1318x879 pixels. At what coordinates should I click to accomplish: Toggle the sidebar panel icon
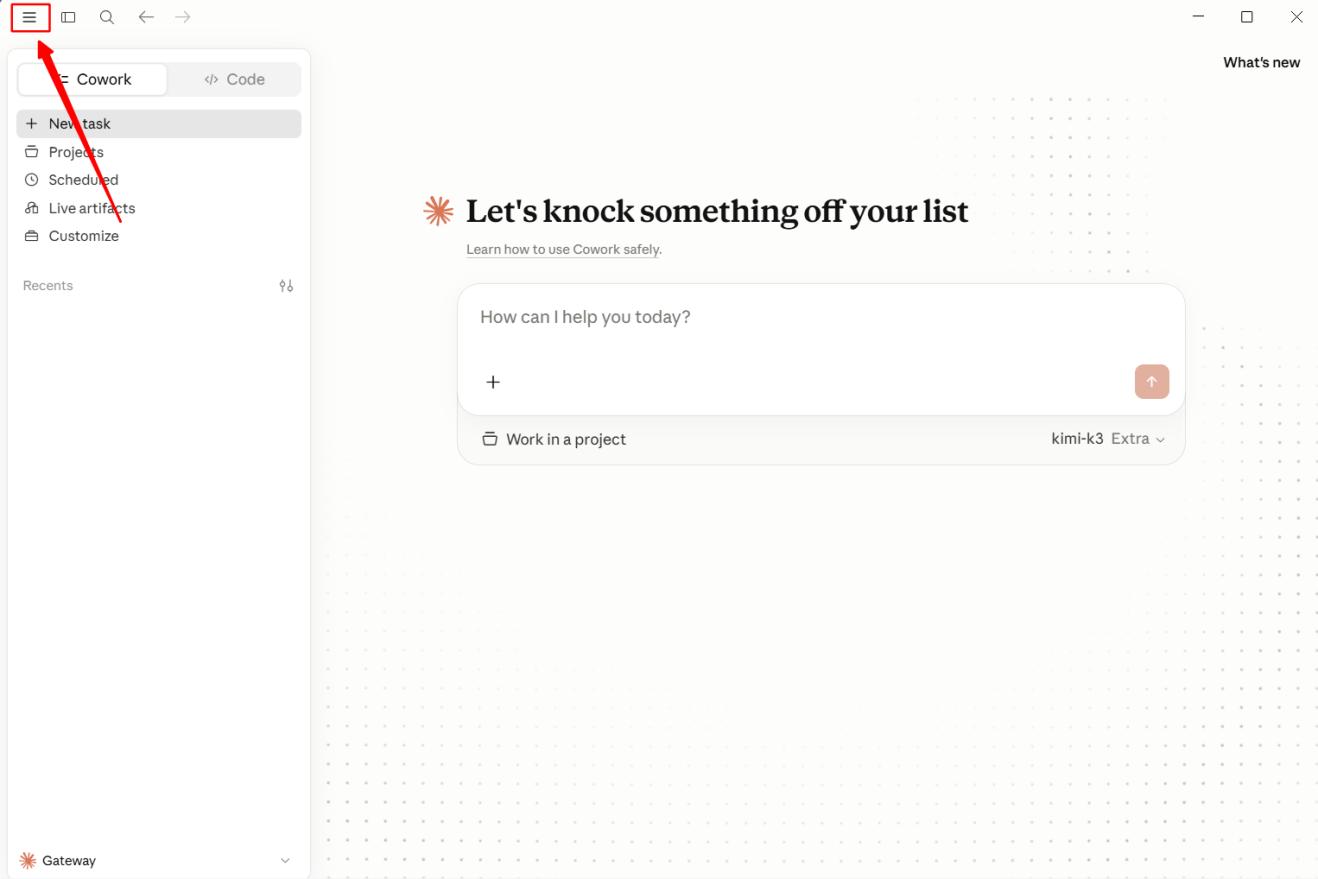[x=68, y=17]
